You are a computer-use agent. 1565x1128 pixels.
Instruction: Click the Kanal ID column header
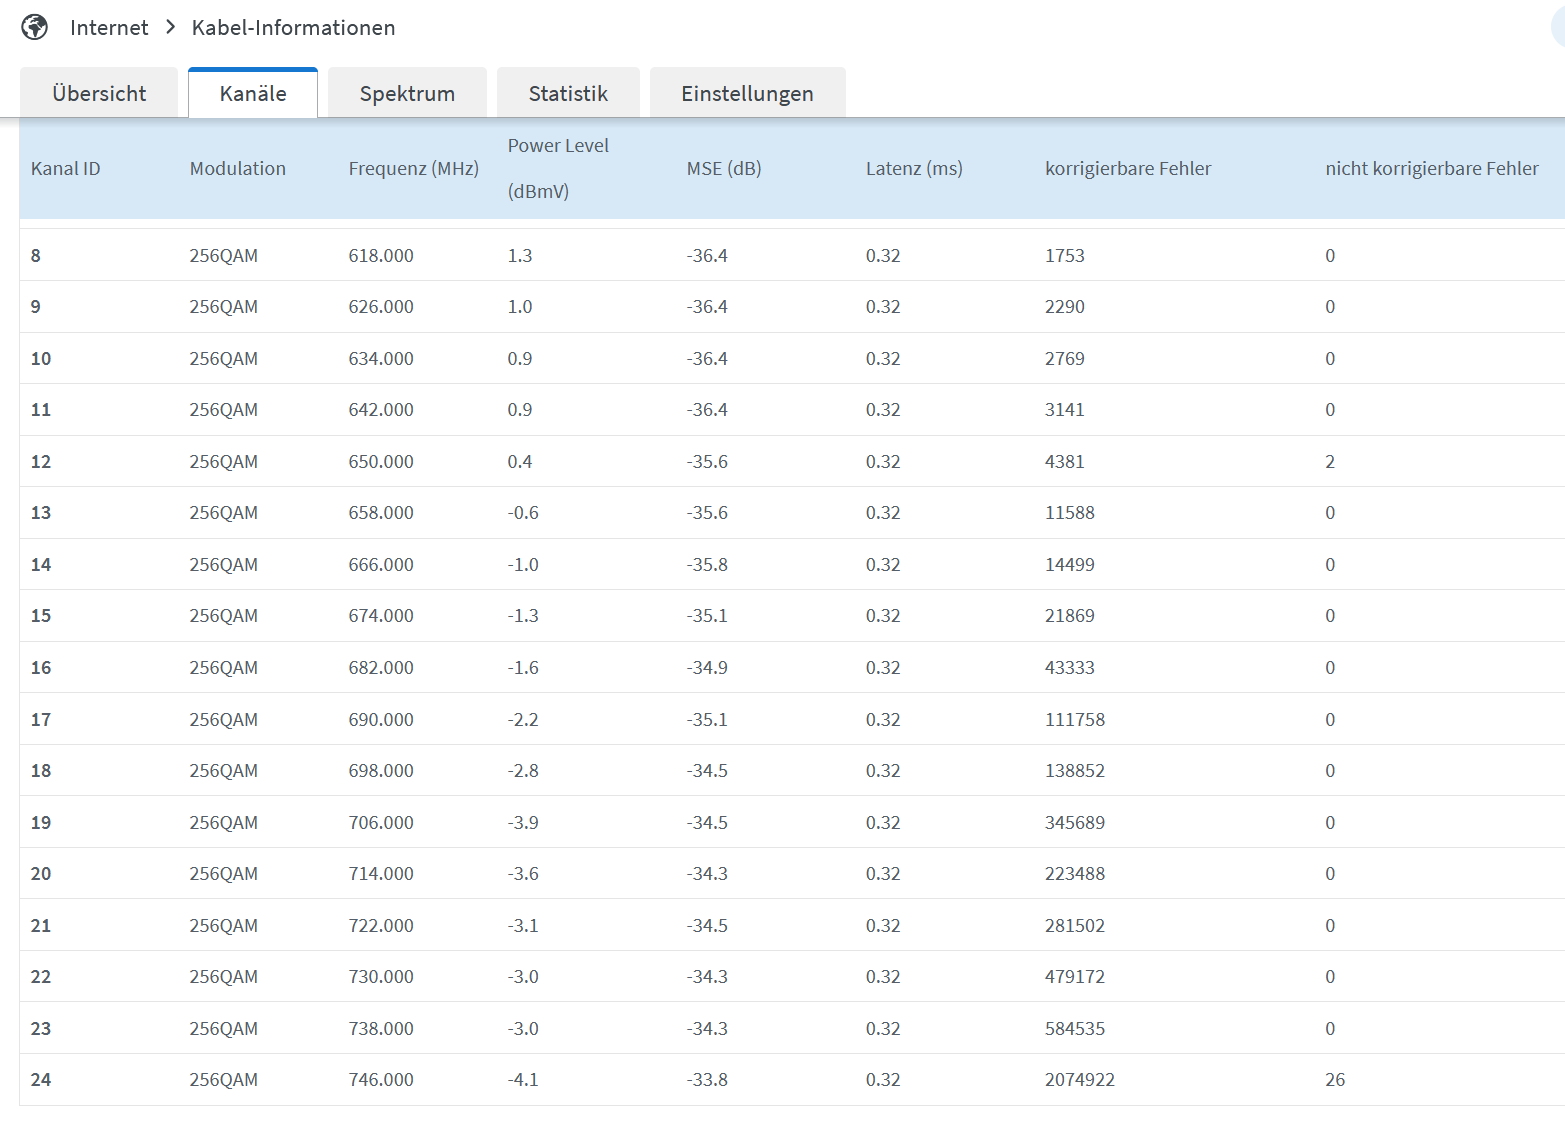pyautogui.click(x=66, y=169)
